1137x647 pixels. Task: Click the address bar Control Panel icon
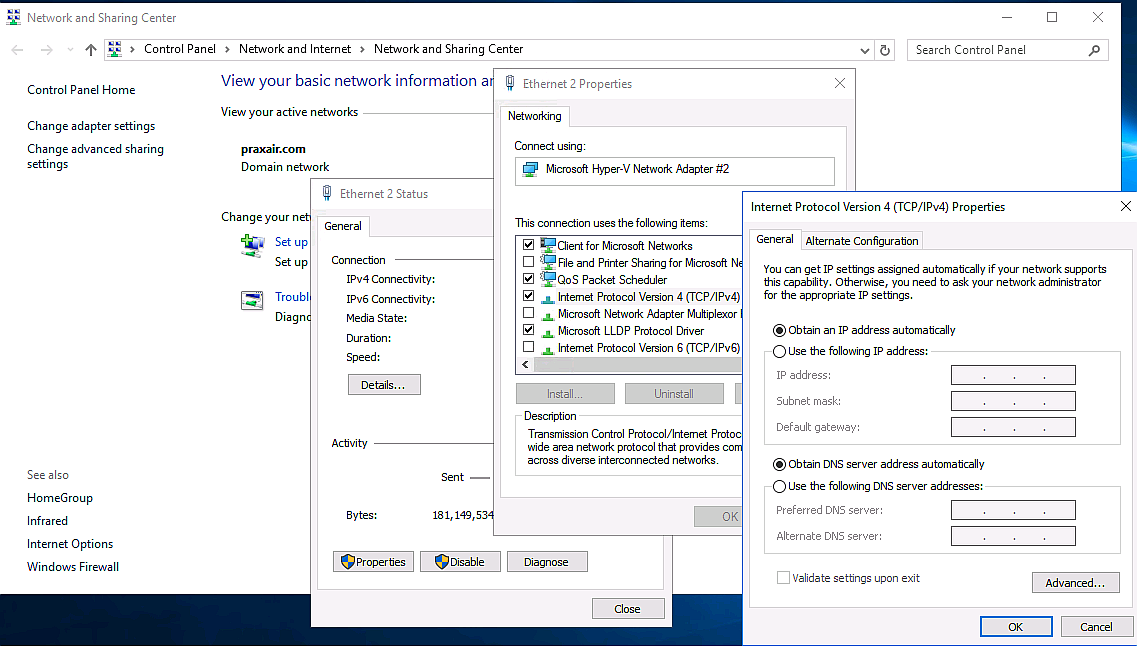[115, 49]
